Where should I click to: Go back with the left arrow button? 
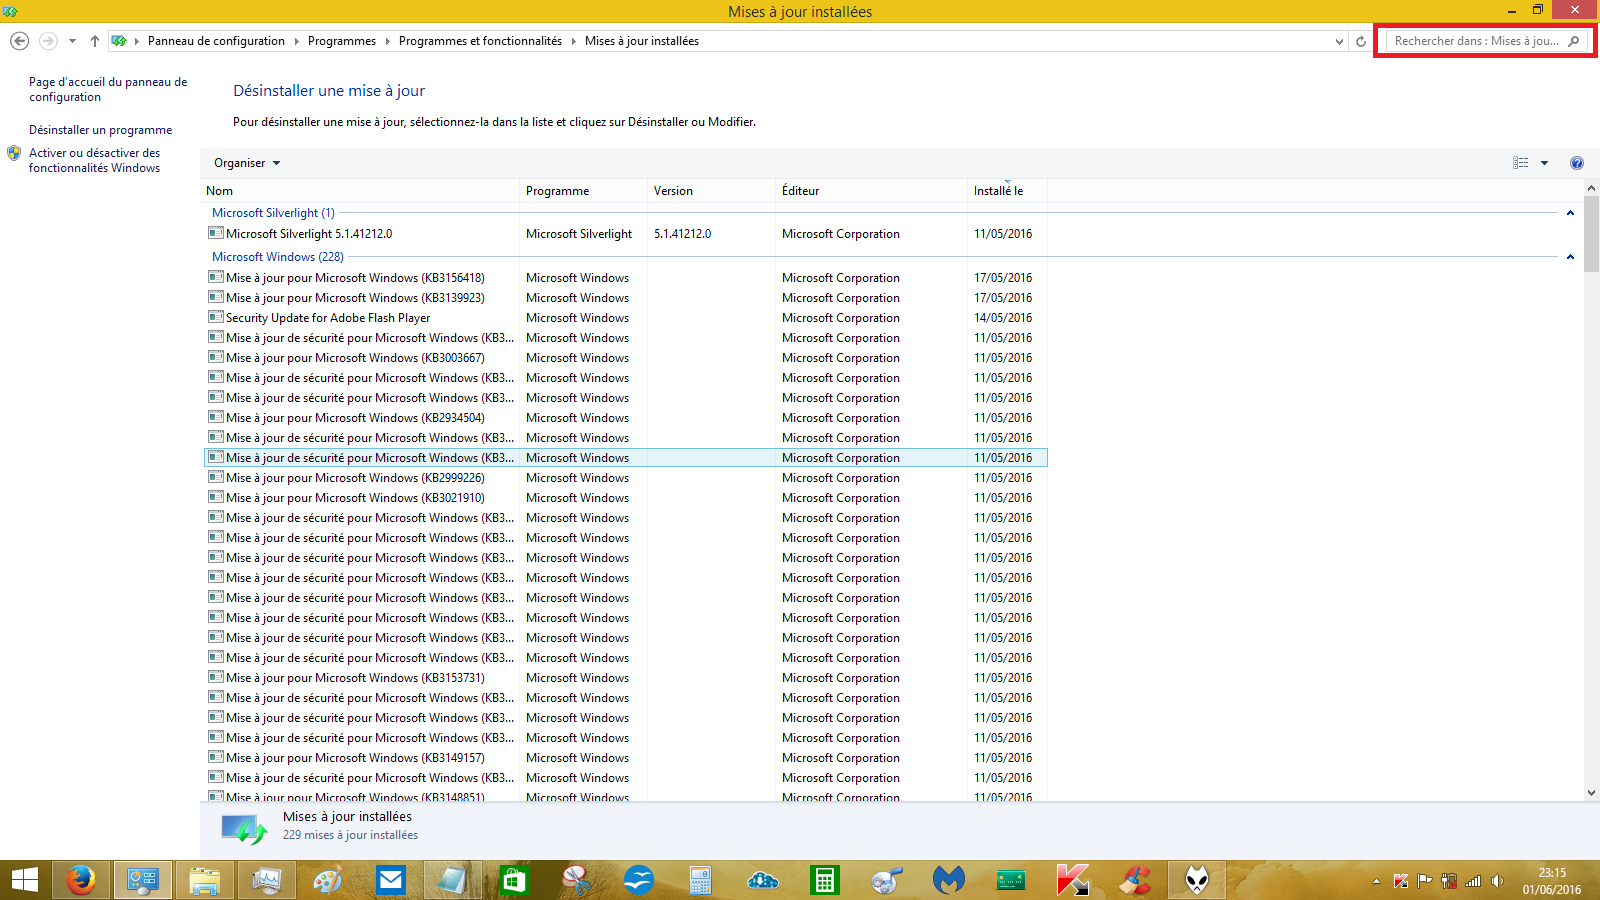click(x=19, y=41)
